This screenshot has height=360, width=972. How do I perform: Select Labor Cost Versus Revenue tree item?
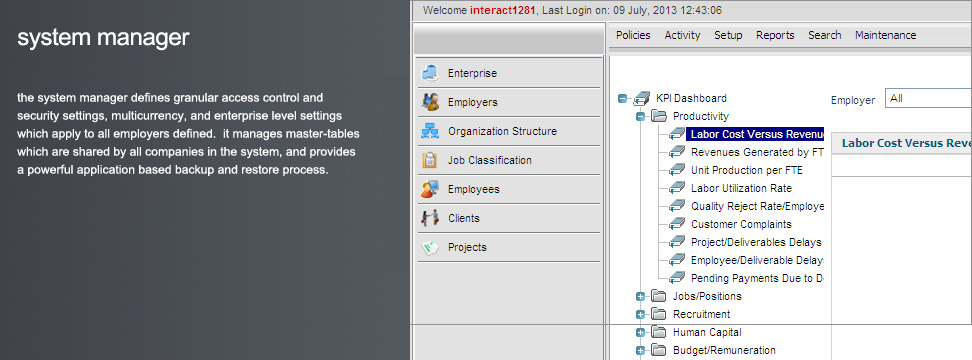click(x=756, y=134)
